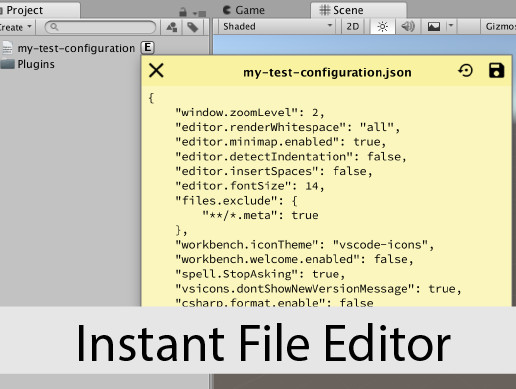Click the "**/*.meta" line
This screenshot has height=389, width=516.
coord(260,215)
